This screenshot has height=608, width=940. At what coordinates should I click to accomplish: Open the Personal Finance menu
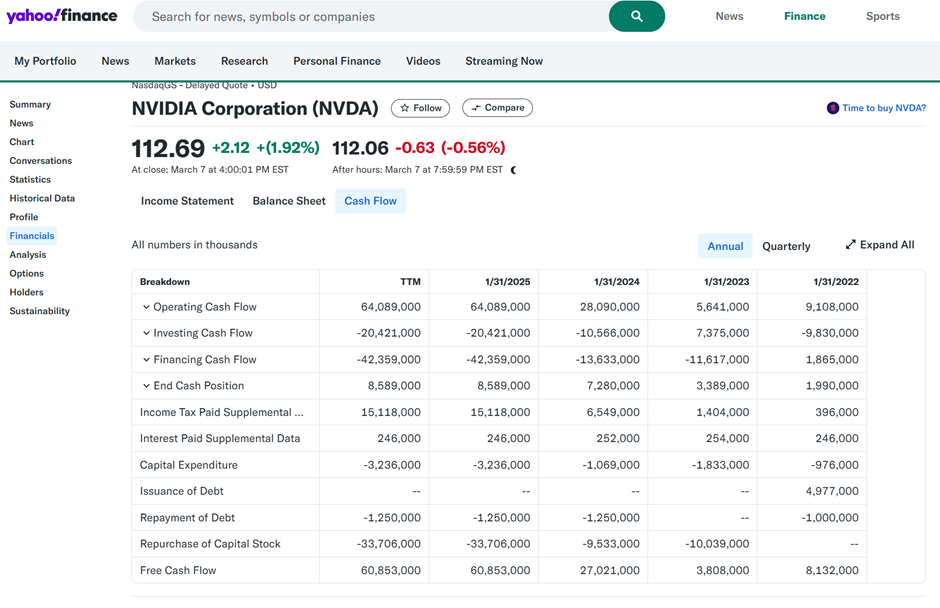click(337, 61)
